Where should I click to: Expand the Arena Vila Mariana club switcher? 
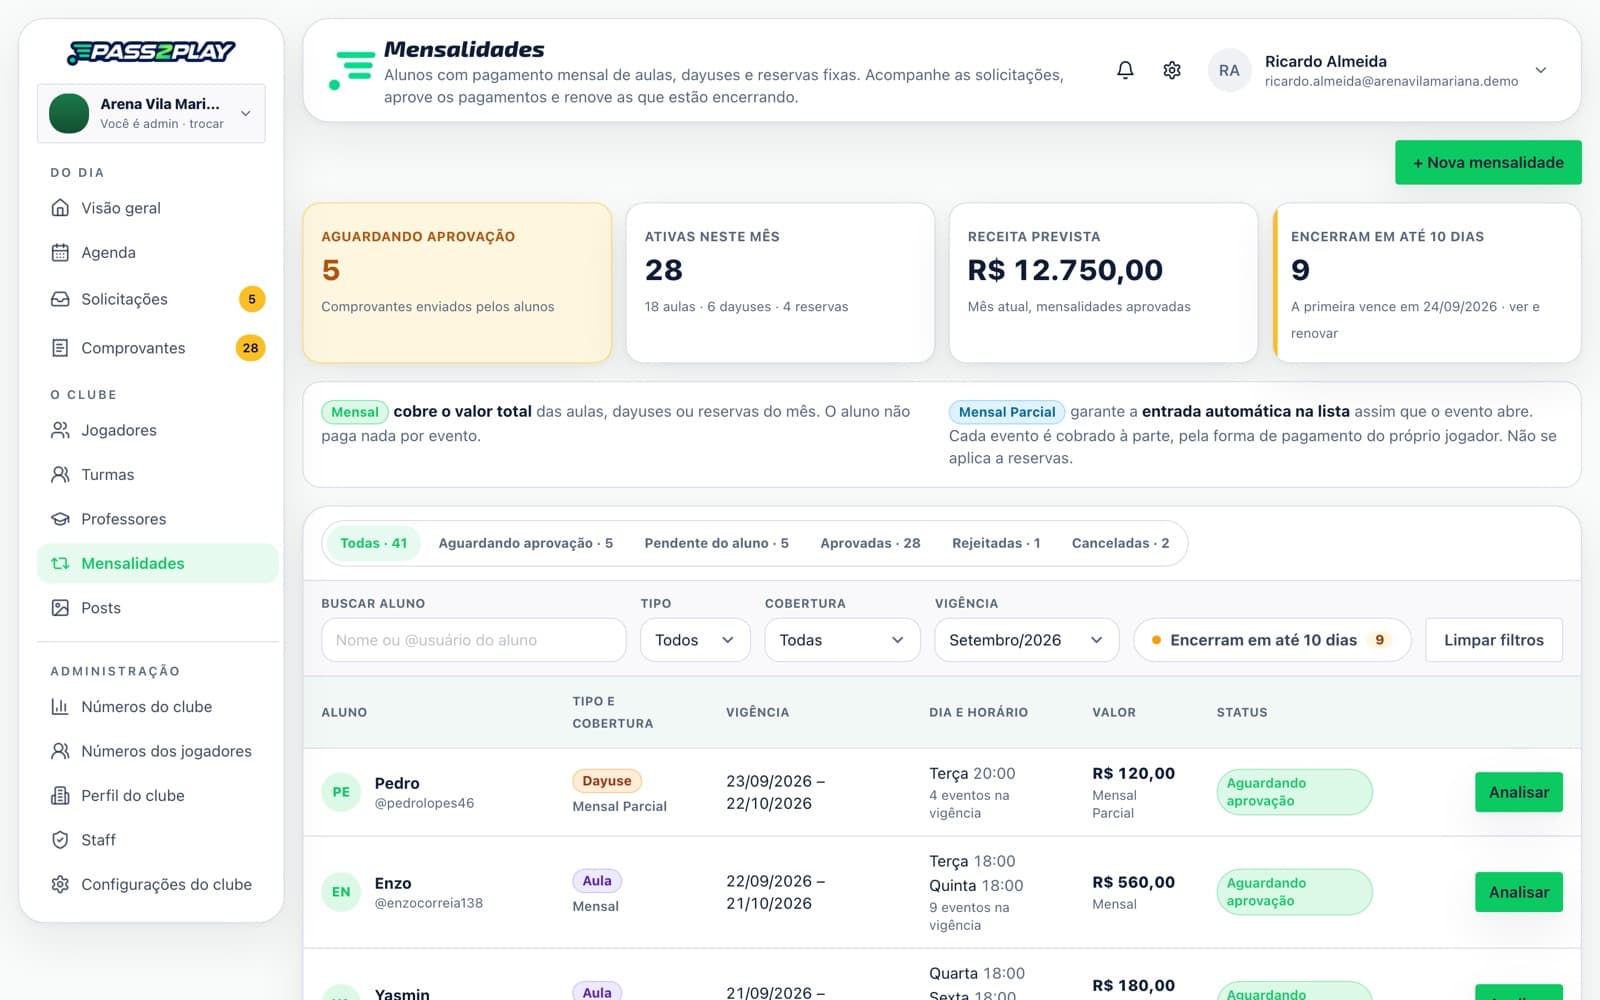tap(151, 113)
